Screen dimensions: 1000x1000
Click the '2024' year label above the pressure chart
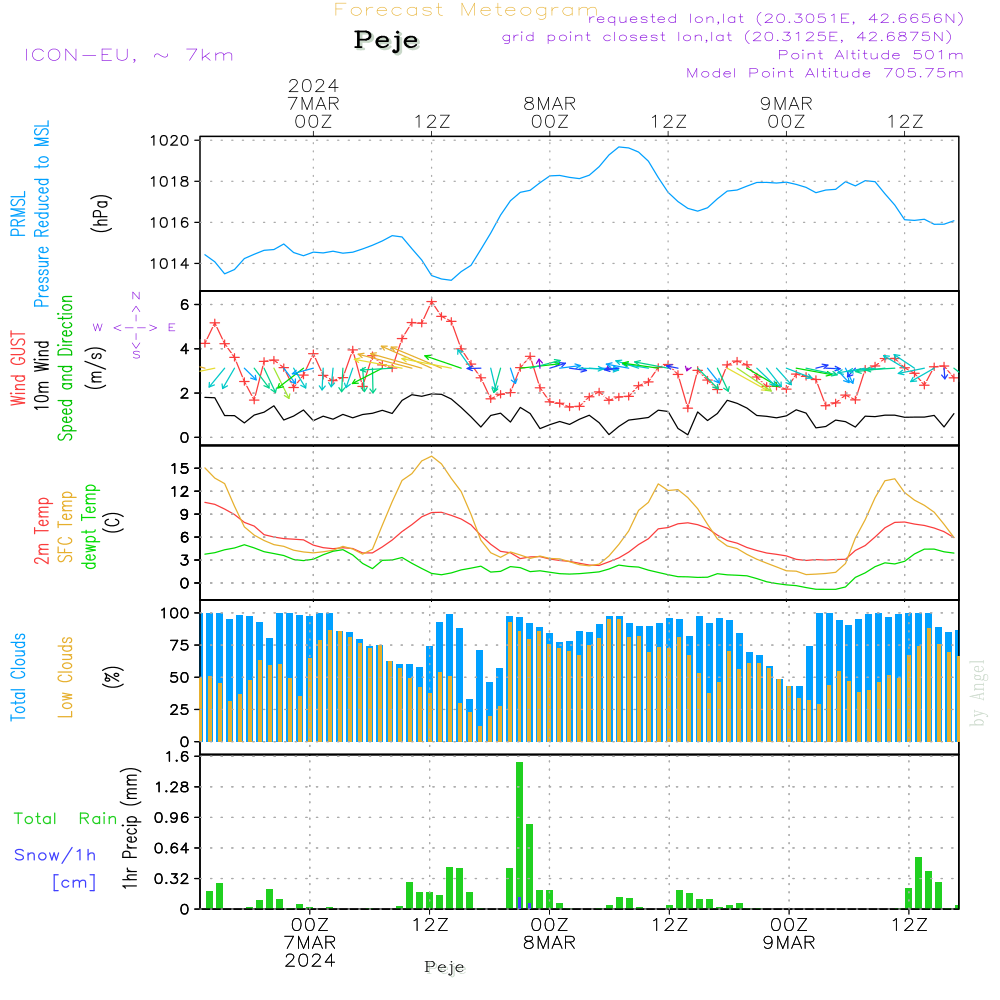coord(313,85)
